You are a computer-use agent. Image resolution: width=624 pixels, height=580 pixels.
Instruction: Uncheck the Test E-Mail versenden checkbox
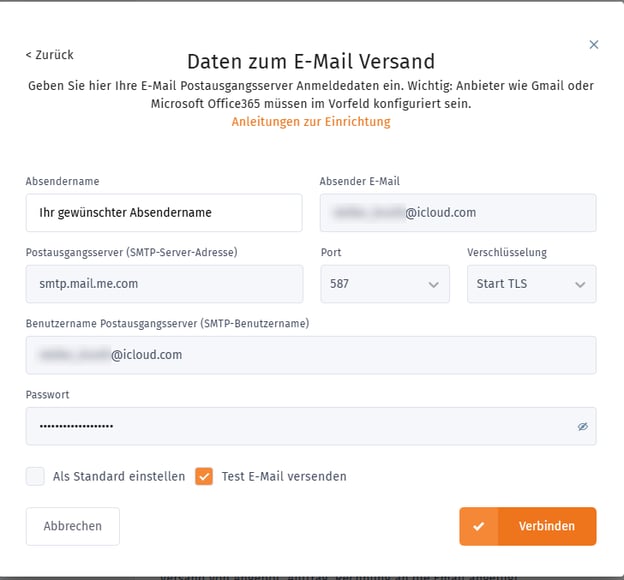[x=204, y=477]
